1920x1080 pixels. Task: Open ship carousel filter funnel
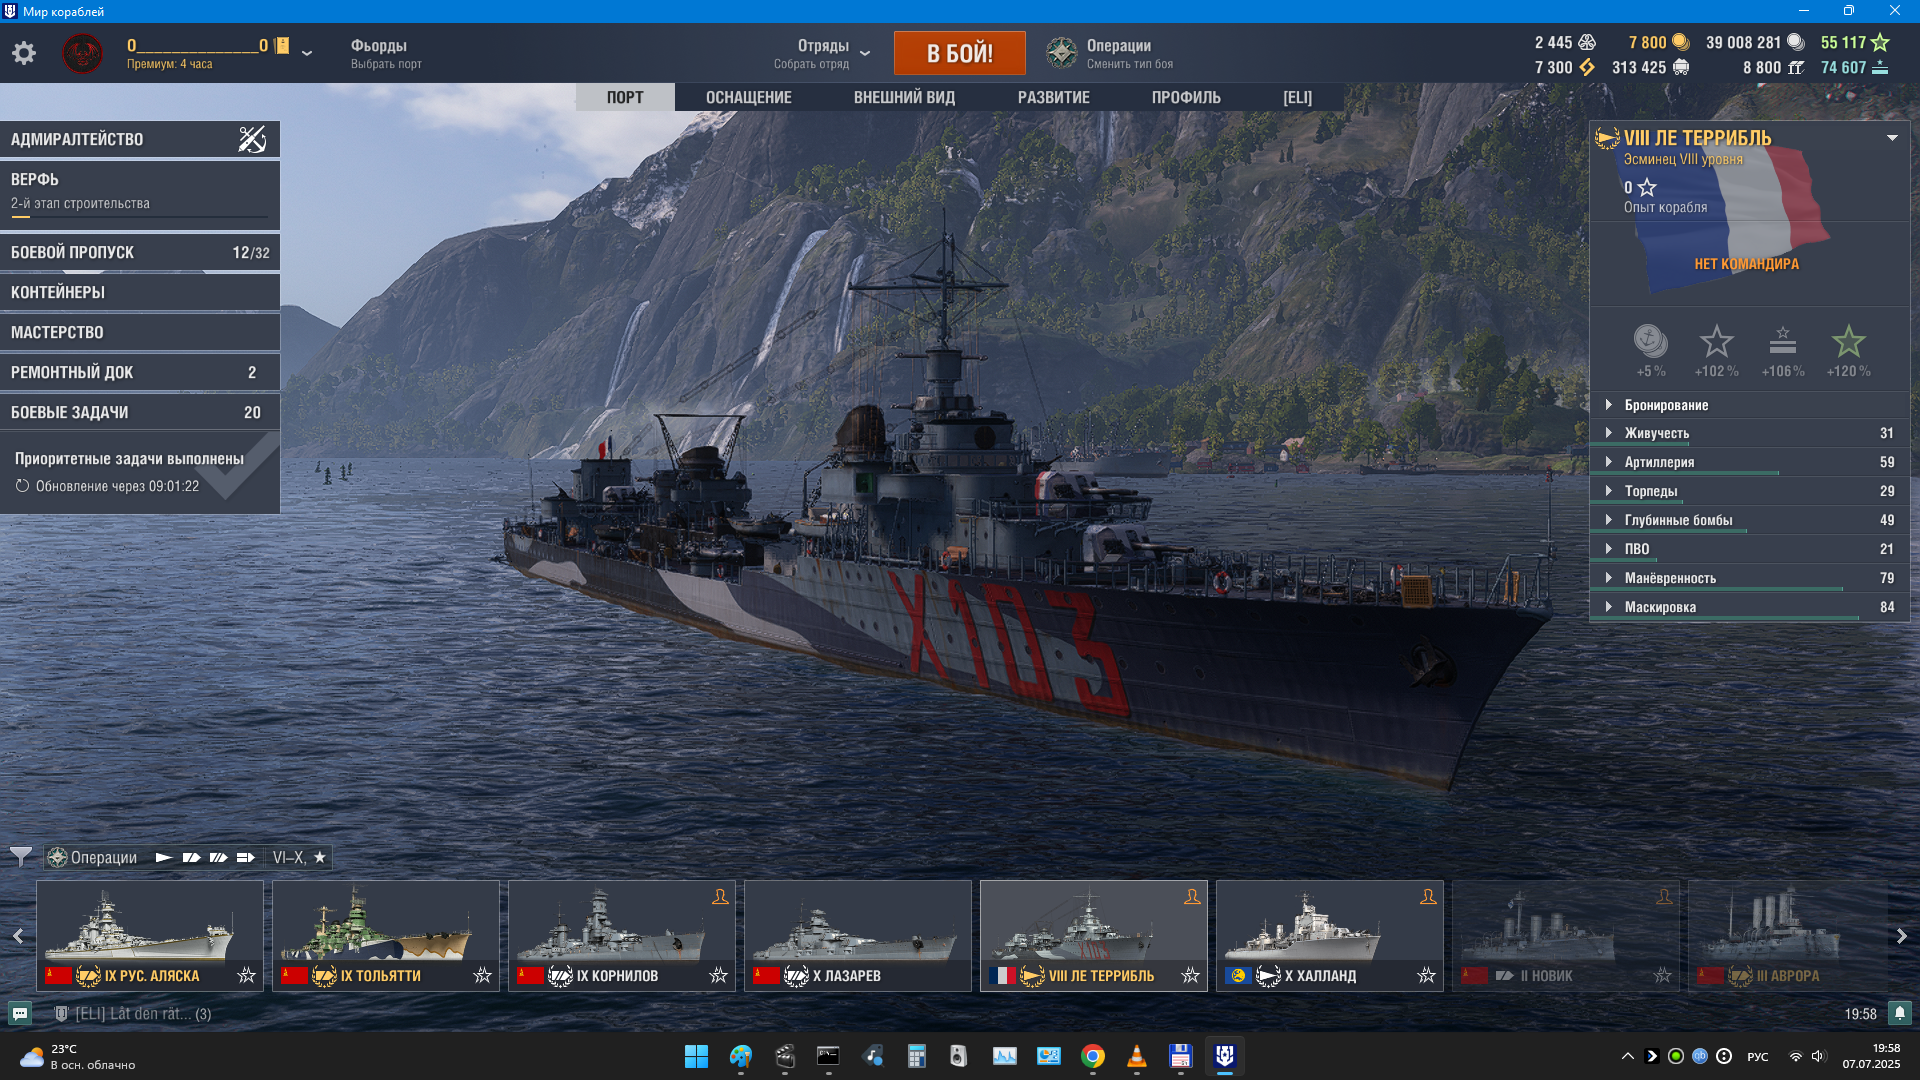[20, 857]
